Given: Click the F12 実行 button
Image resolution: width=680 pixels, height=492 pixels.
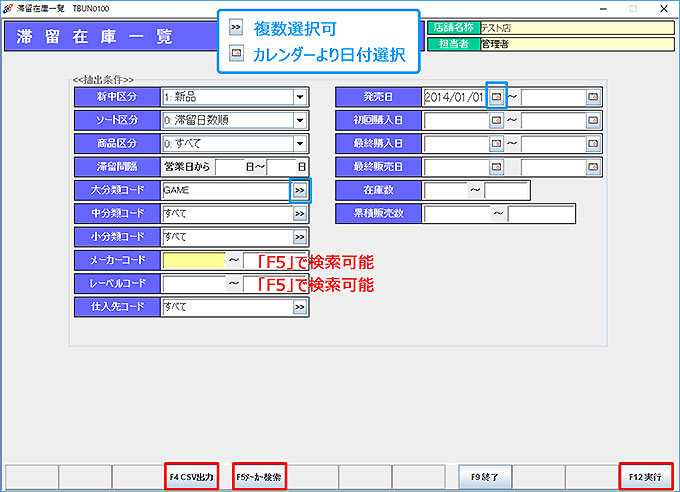Looking at the screenshot, I should pos(645,477).
